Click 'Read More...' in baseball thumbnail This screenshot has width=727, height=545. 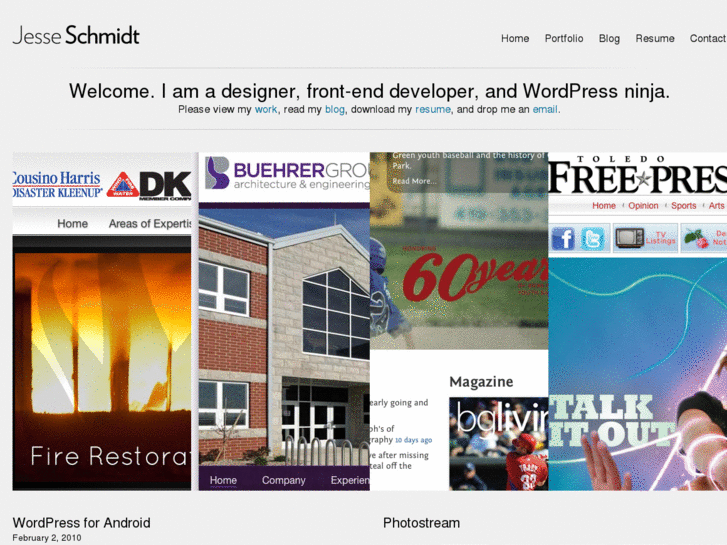[x=415, y=181]
